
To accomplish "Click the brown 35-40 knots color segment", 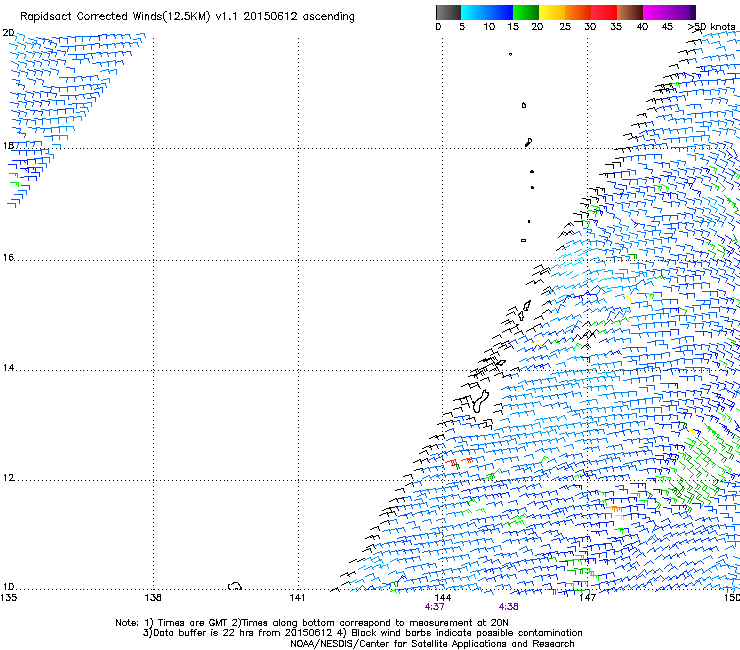I will (x=630, y=12).
